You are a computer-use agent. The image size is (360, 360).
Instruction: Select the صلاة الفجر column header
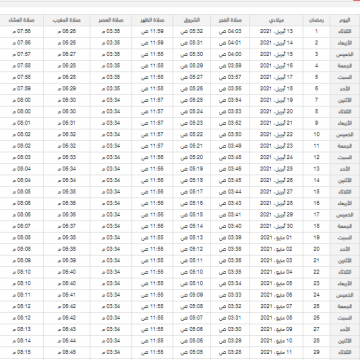click(x=230, y=20)
